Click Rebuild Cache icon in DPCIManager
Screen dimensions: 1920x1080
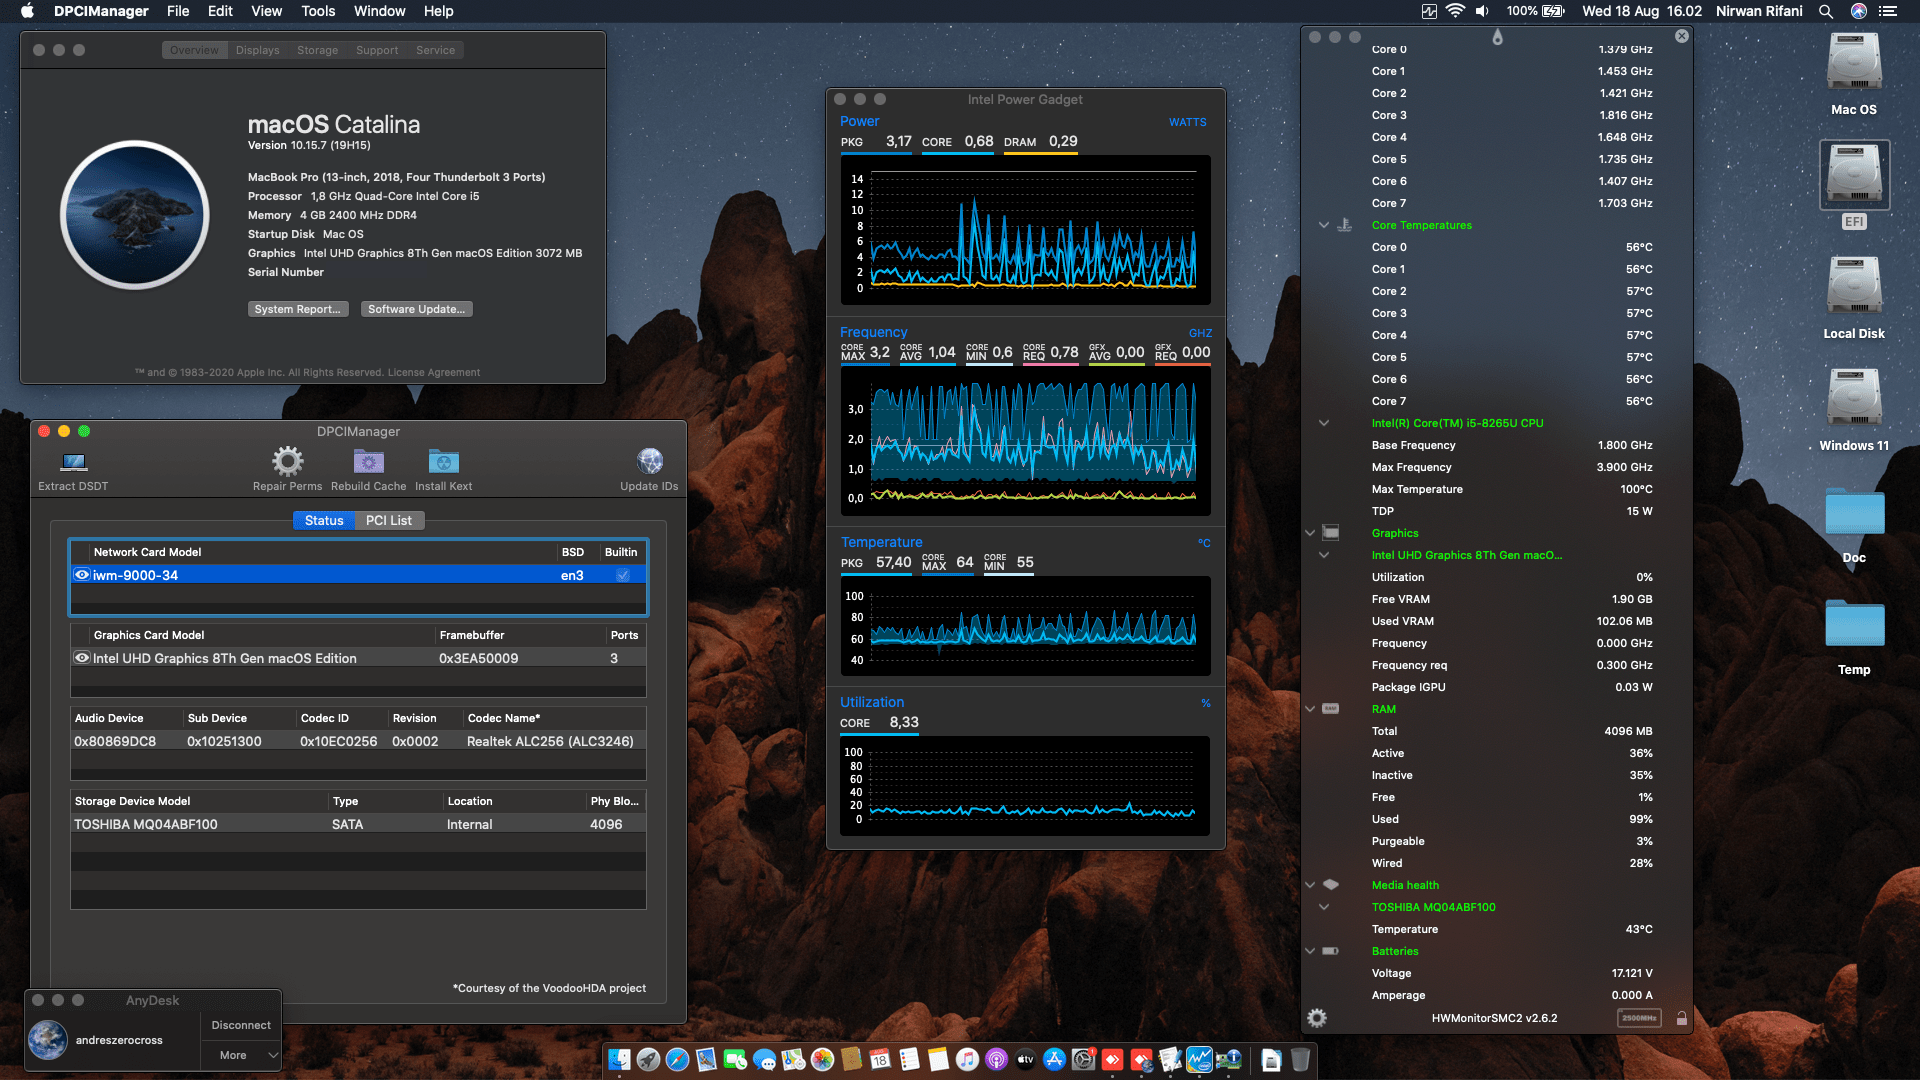click(x=368, y=462)
